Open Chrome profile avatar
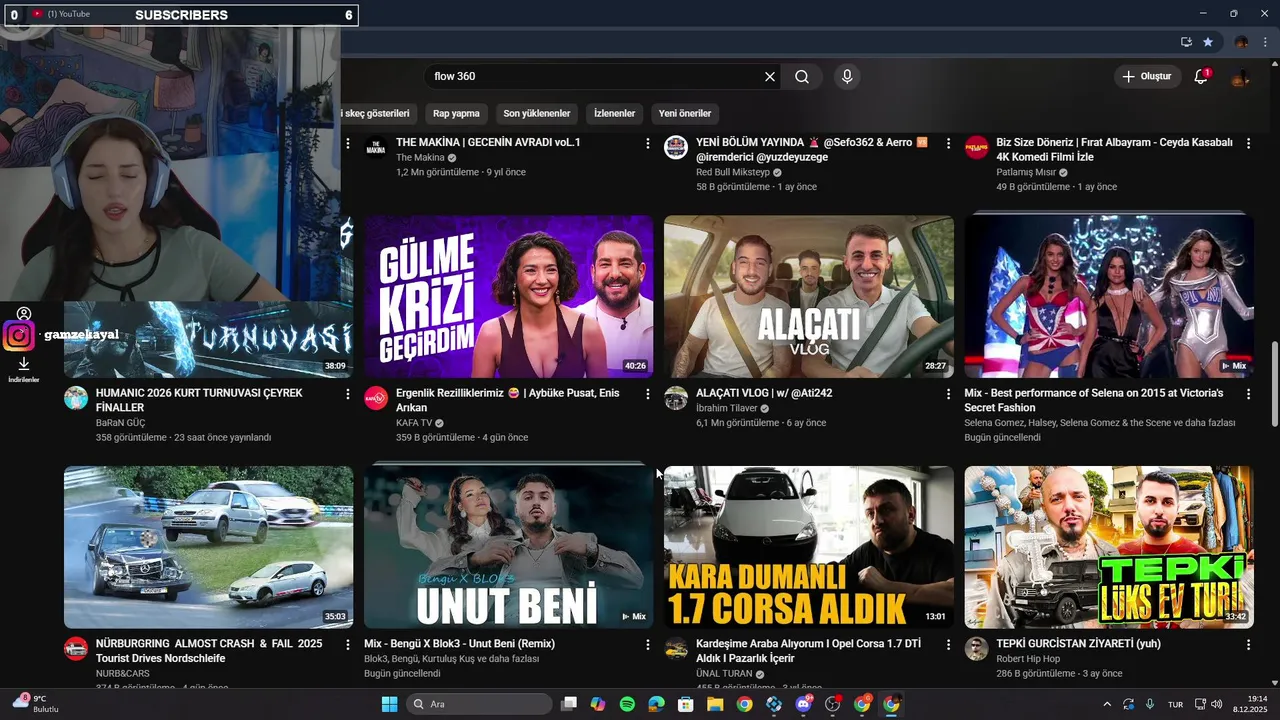 [1241, 42]
